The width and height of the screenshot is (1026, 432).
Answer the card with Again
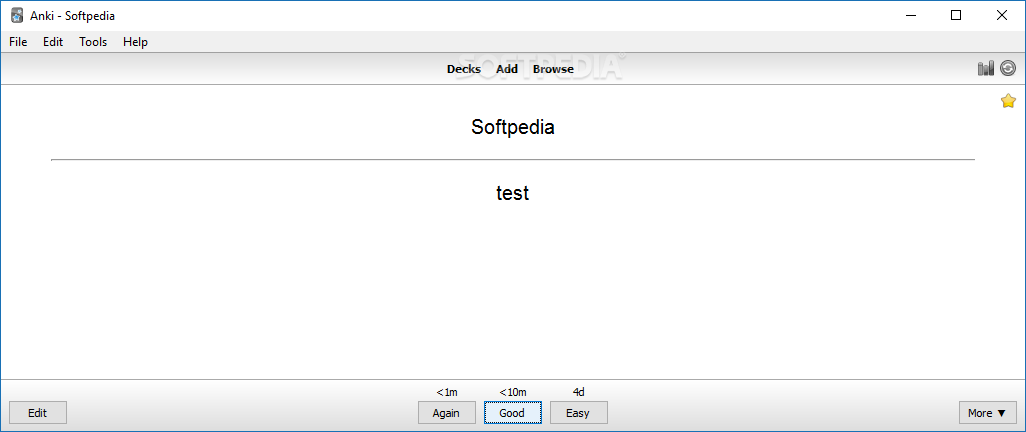(x=446, y=413)
